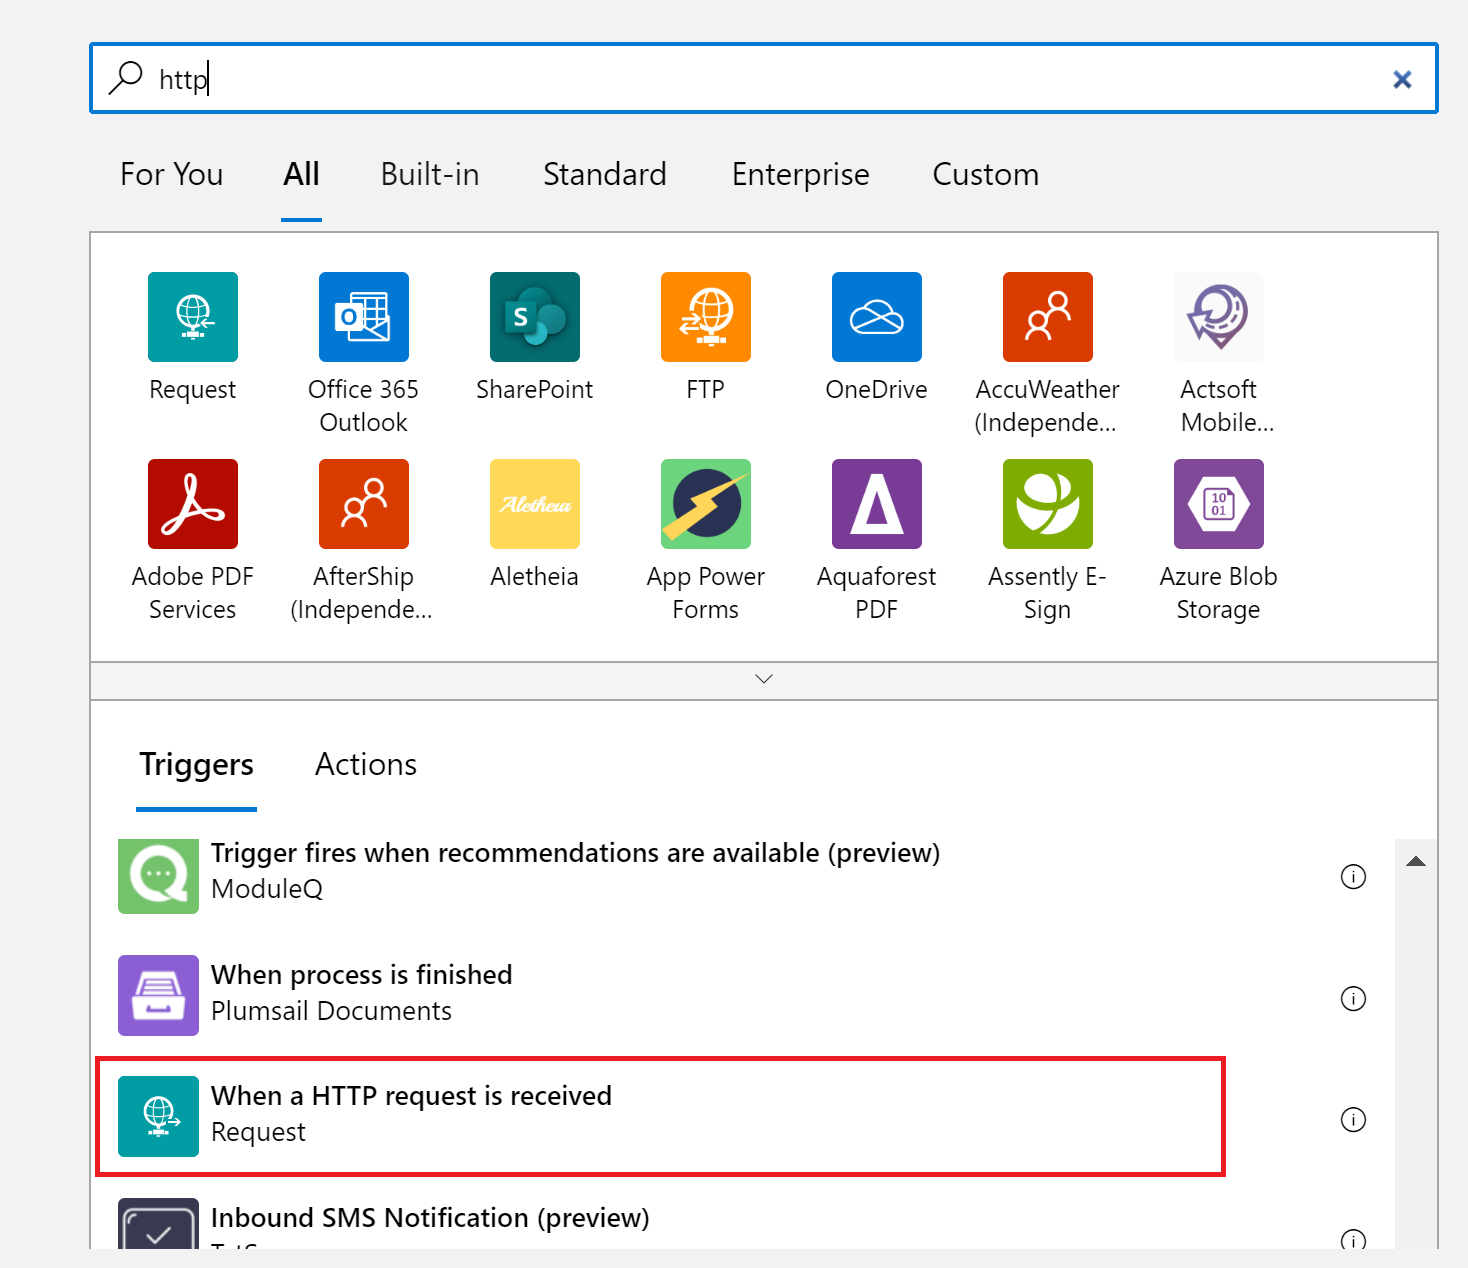Switch to the Actions tab
The height and width of the screenshot is (1268, 1468).
click(365, 764)
